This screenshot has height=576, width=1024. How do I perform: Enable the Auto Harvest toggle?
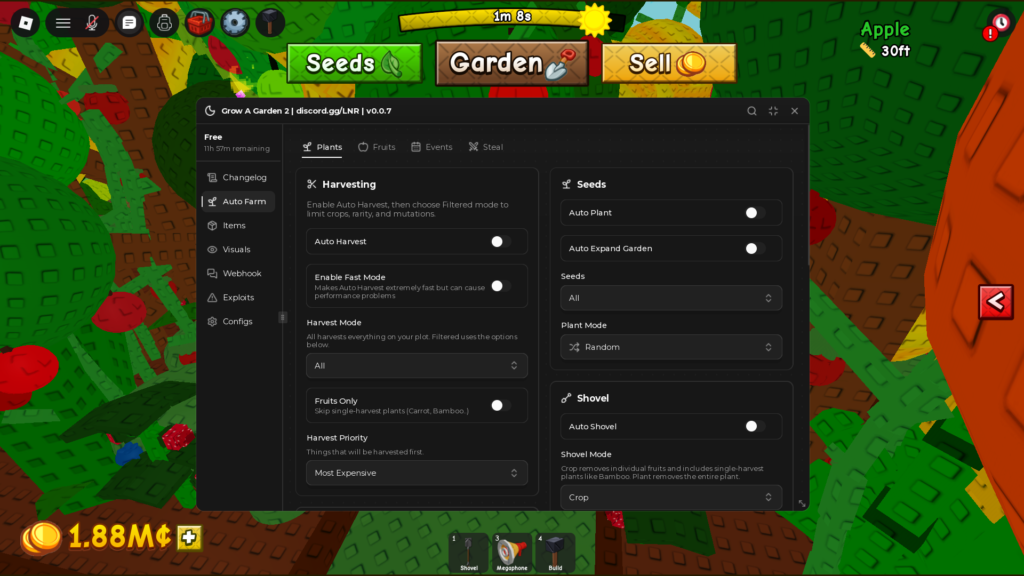[501, 242]
